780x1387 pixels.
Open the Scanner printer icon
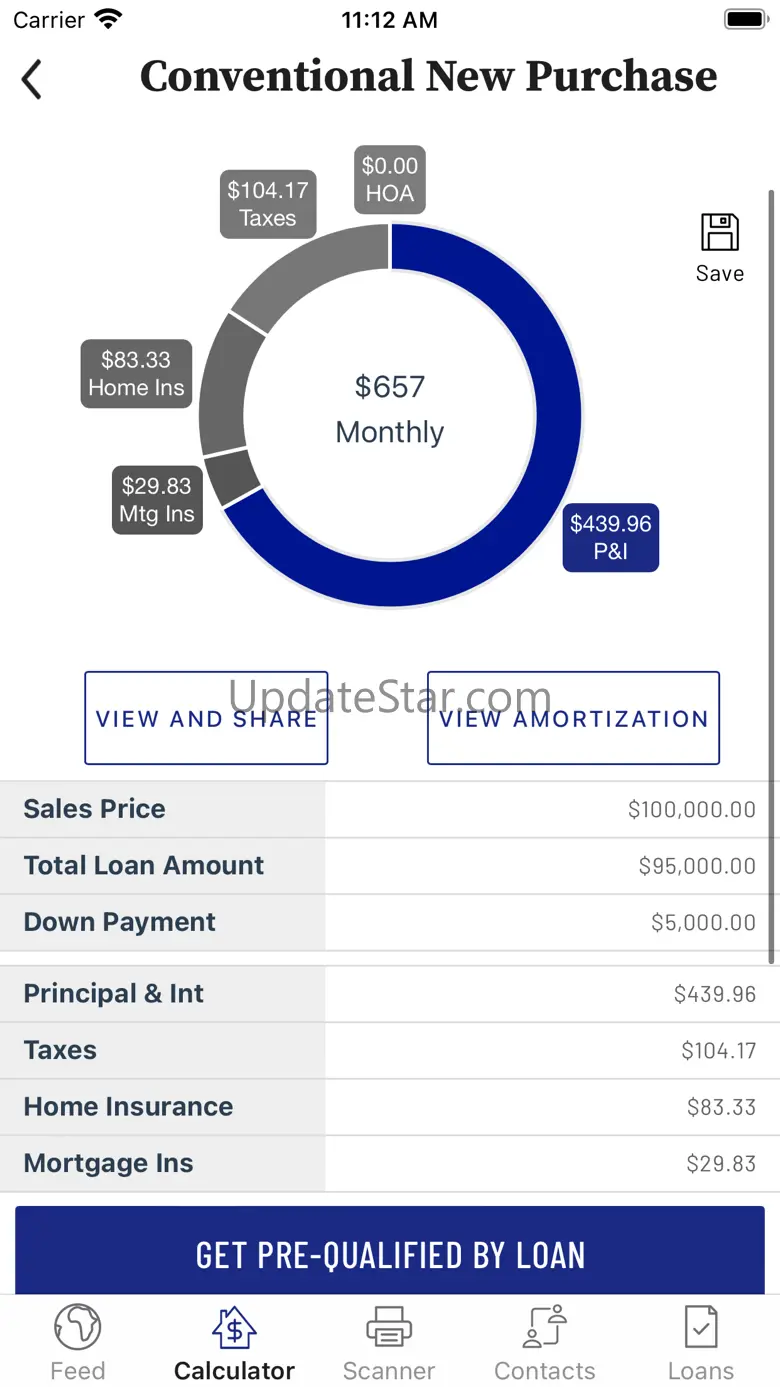389,1328
